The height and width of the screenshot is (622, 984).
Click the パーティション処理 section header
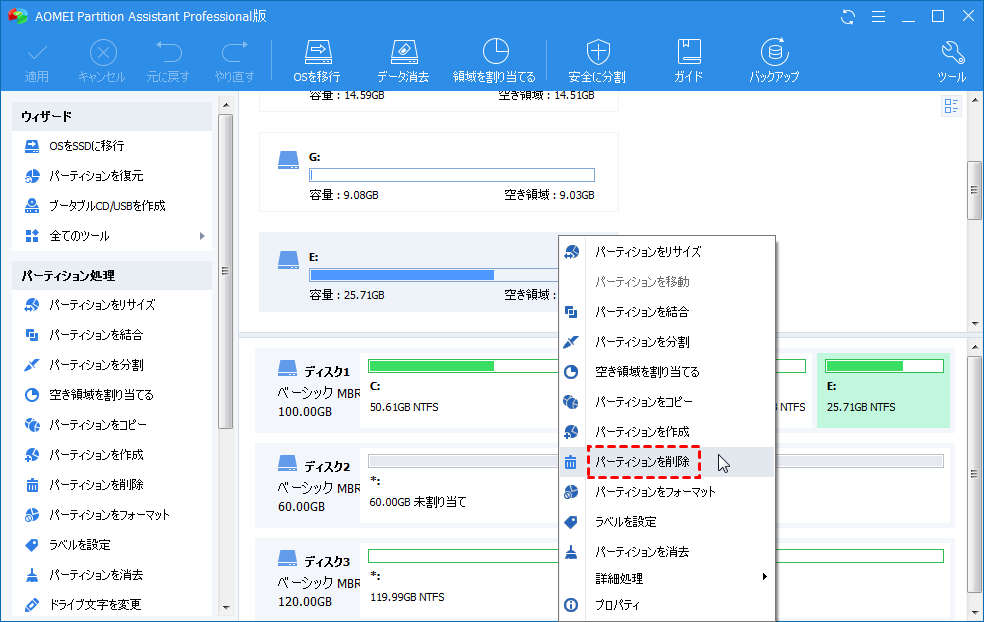click(112, 276)
